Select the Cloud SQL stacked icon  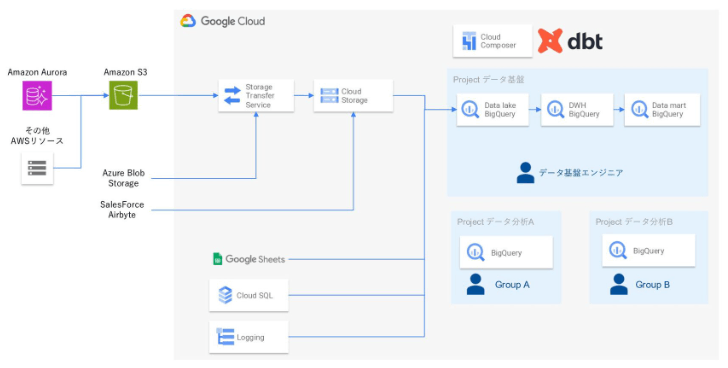click(225, 295)
